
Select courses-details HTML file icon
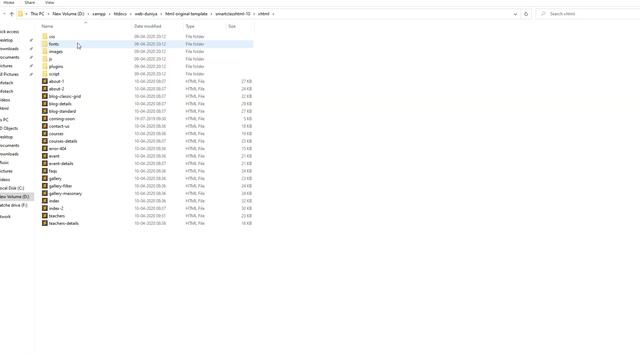(x=45, y=141)
